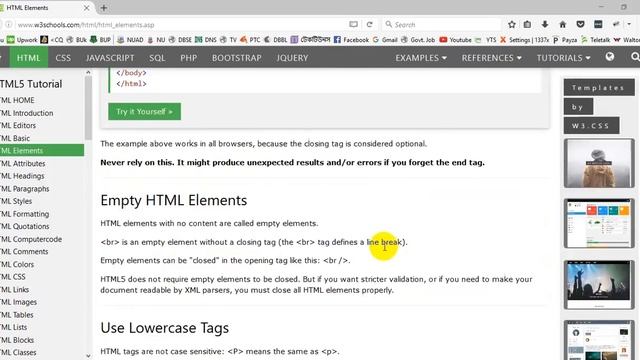Screen dimensions: 640x360
Task: Open HTML Paragraphs in sidebar
Action: coord(24,189)
